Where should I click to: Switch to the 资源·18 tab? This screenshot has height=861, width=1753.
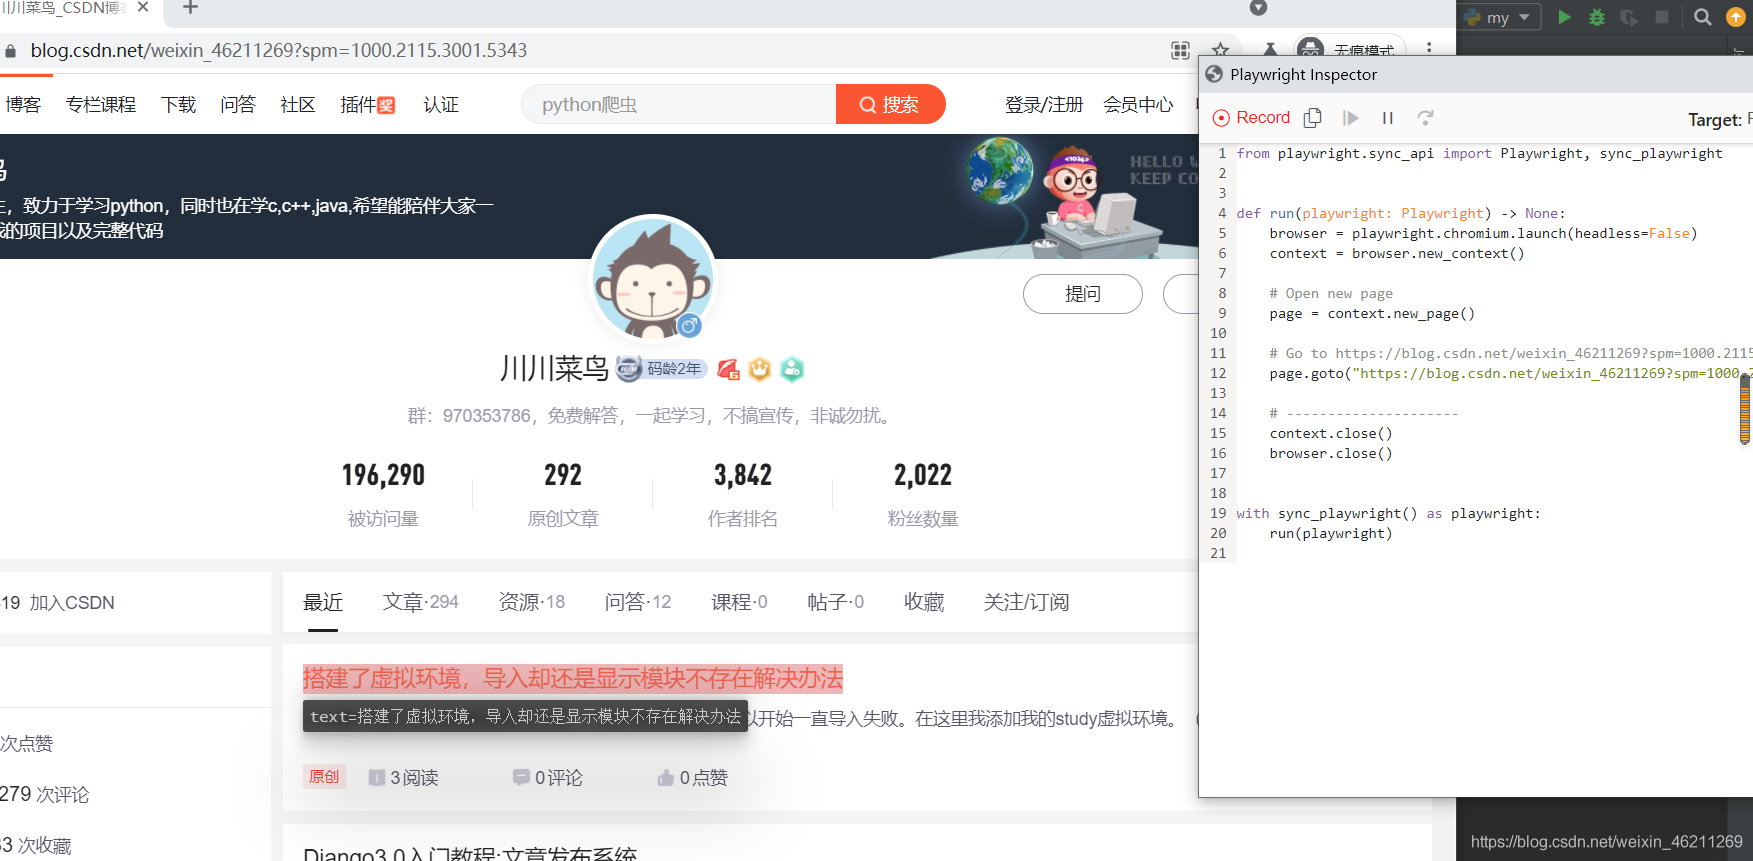click(532, 602)
